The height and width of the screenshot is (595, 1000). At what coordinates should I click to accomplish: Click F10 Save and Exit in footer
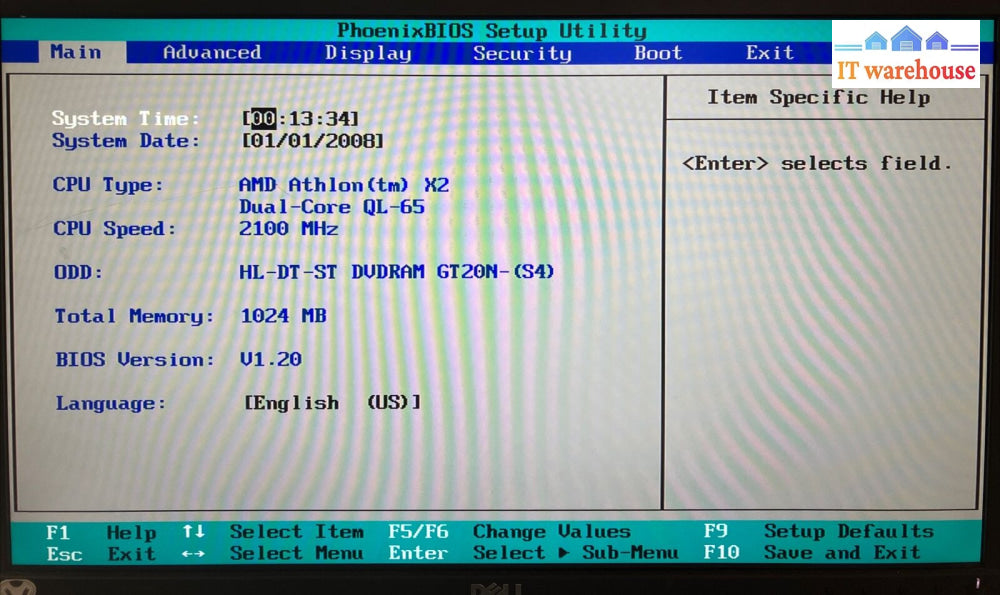tap(811, 553)
